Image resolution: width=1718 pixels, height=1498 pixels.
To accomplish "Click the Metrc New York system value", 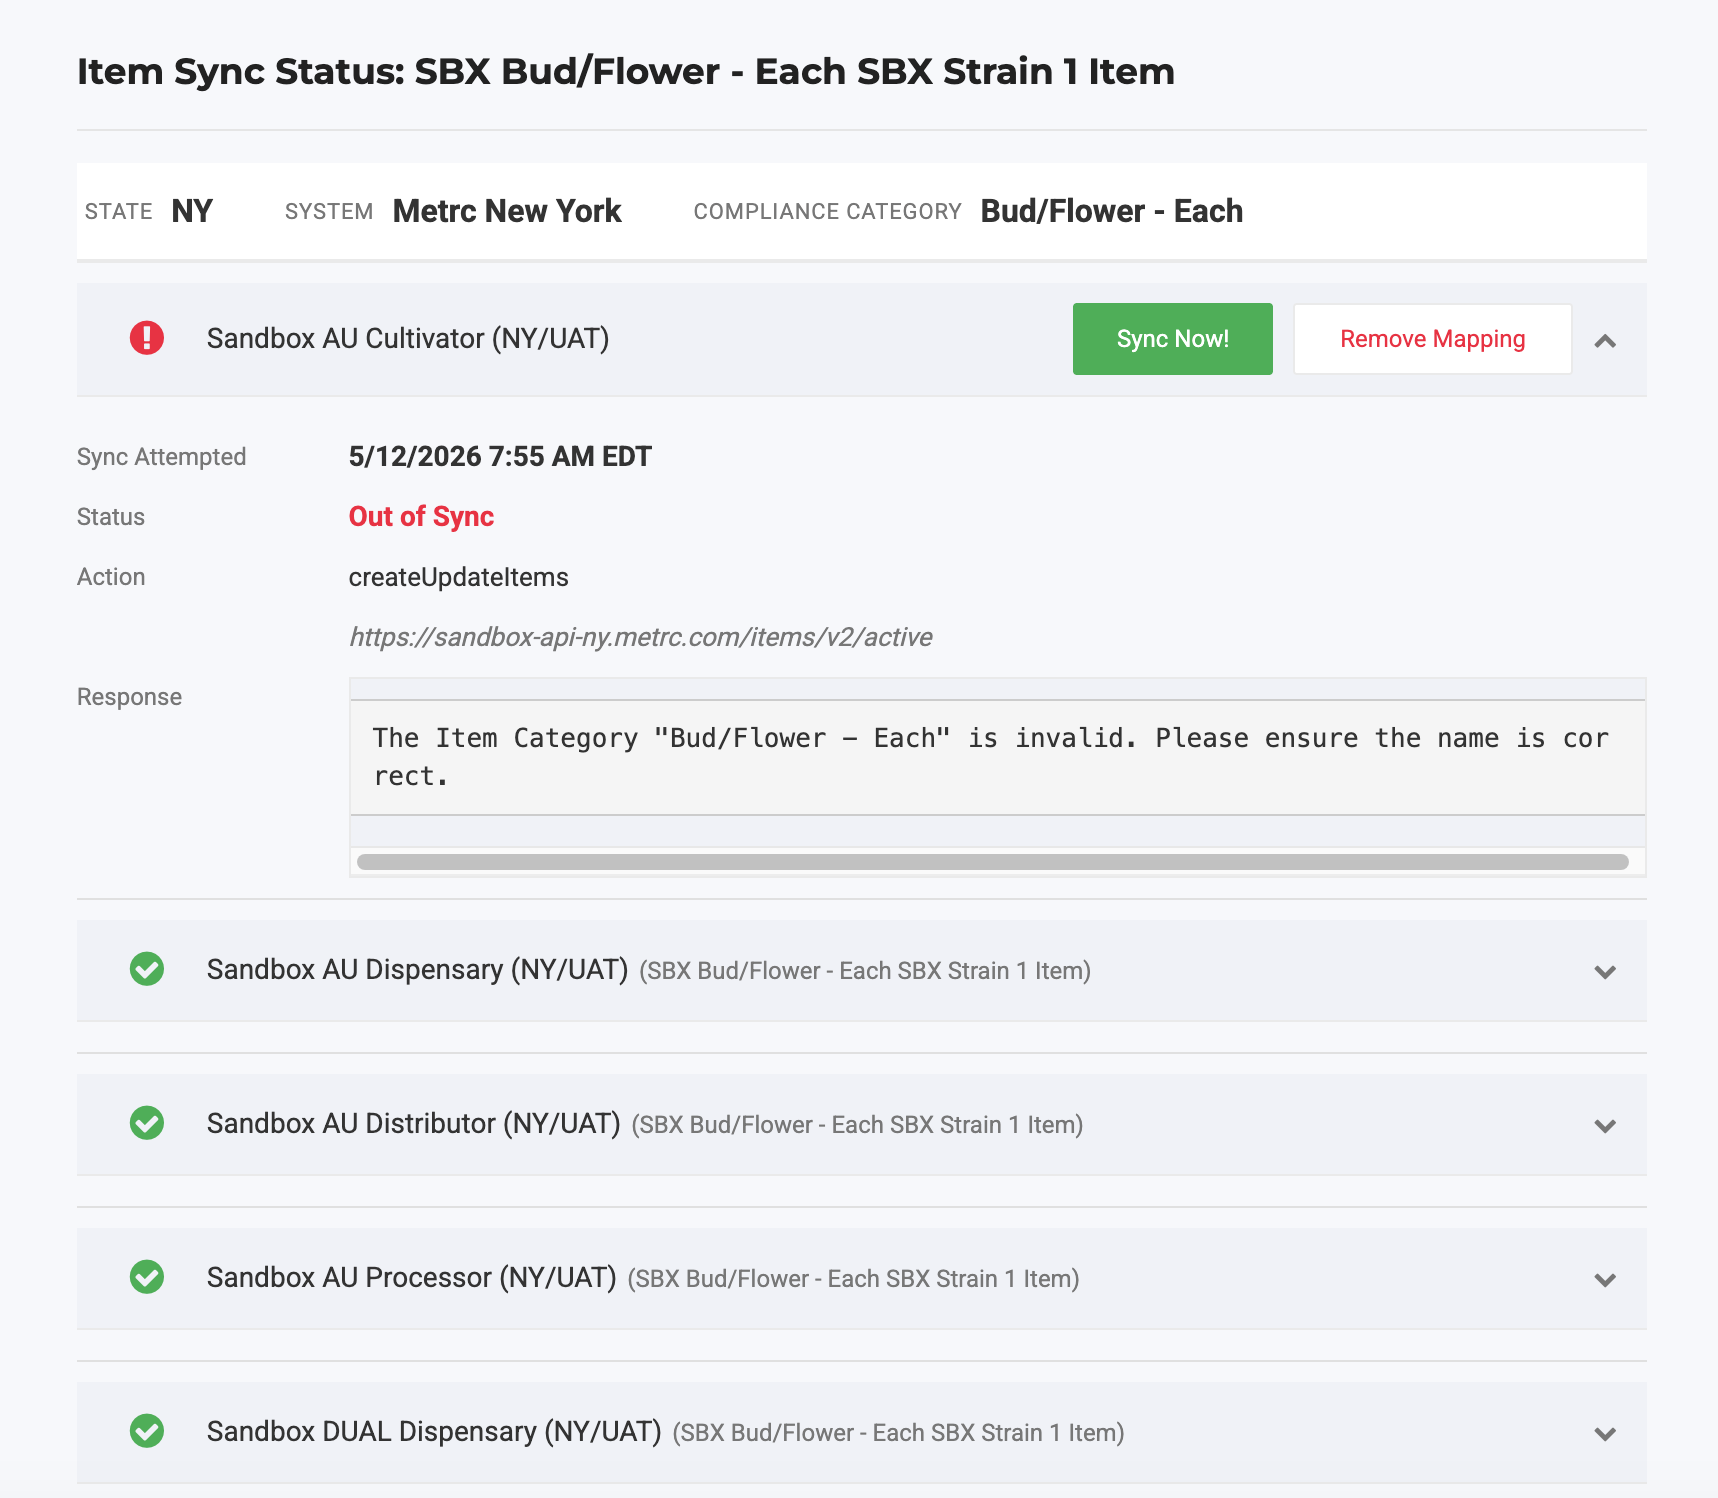I will point(507,211).
